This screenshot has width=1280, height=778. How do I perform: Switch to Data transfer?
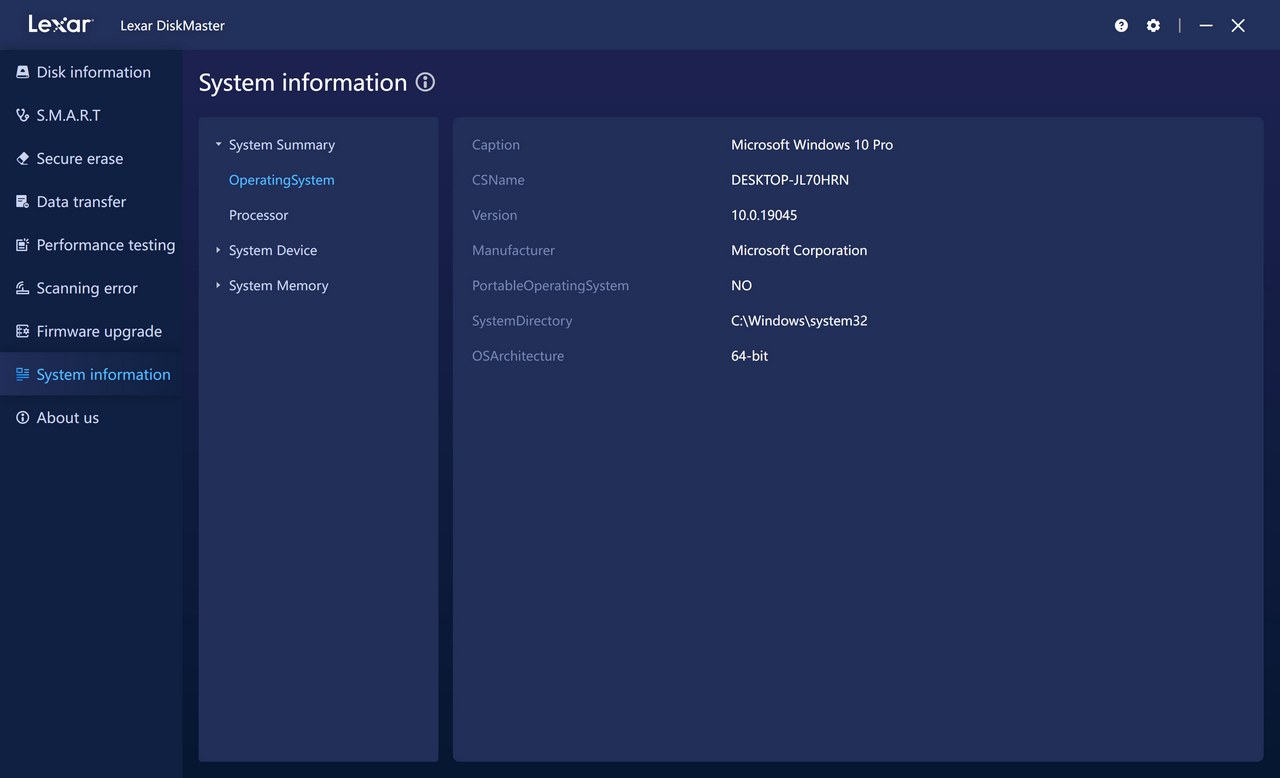[x=81, y=201]
